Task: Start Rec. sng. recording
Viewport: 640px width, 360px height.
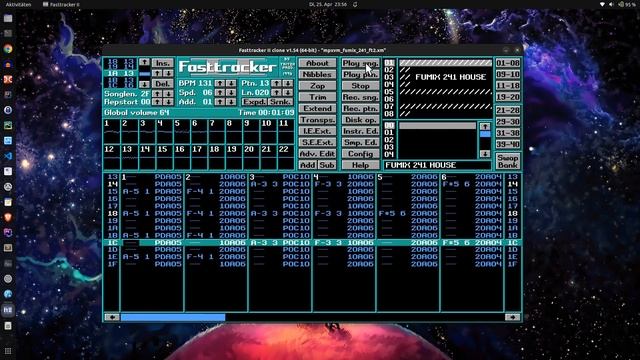Action: click(x=360, y=97)
